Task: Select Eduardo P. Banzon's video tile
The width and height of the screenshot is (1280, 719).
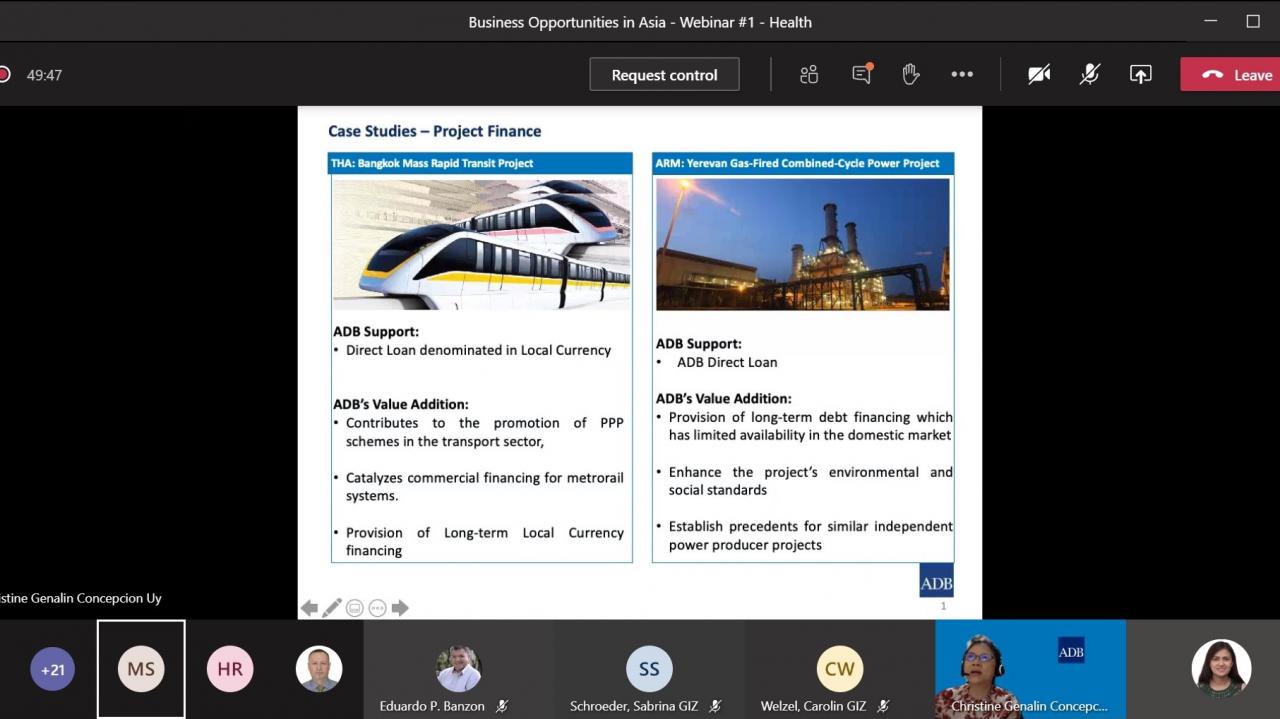Action: pyautogui.click(x=459, y=669)
